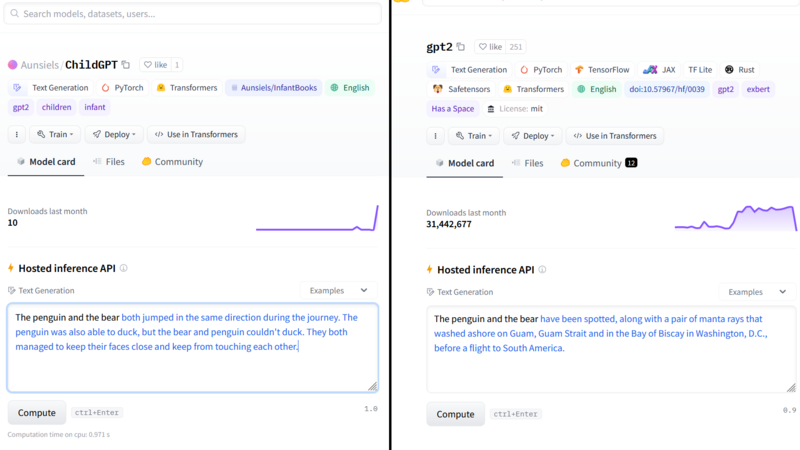Open Aunsiels user profile link
Screen dimensions: 800x450
point(40,65)
